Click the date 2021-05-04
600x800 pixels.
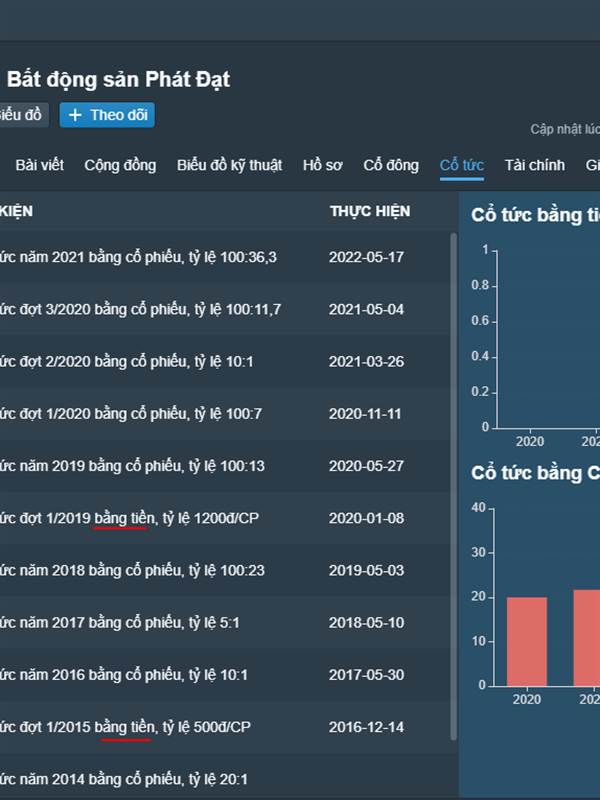[366, 309]
